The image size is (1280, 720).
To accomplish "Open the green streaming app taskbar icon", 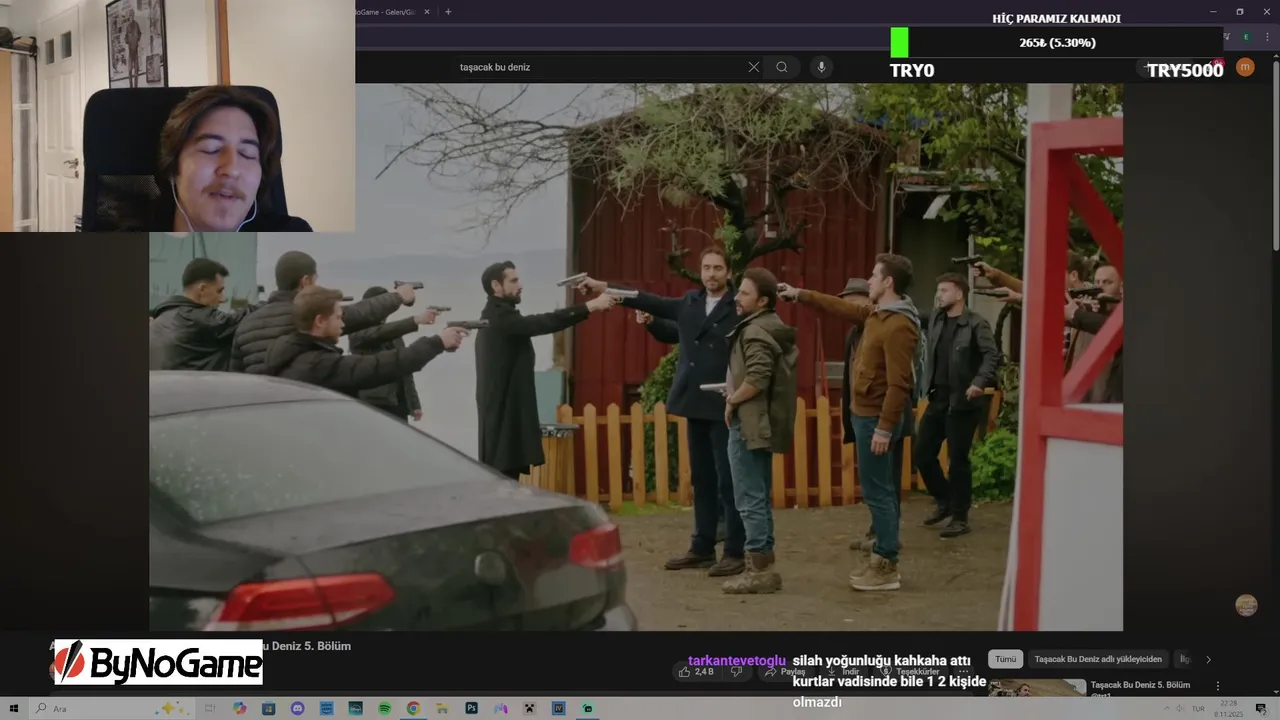I will point(588,708).
